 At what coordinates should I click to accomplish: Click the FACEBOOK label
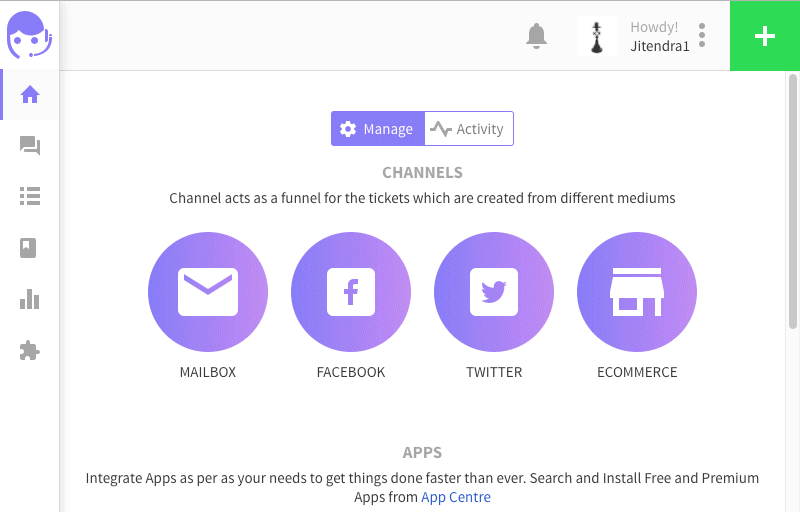coord(351,372)
